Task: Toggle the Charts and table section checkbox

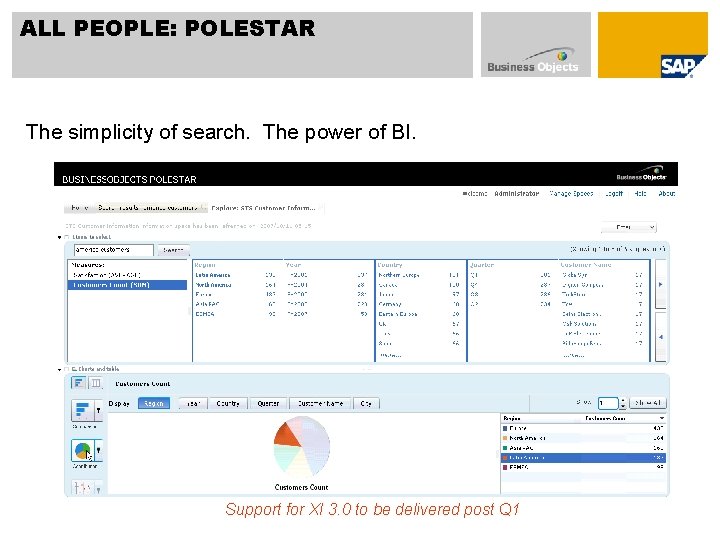Action: pos(67,369)
